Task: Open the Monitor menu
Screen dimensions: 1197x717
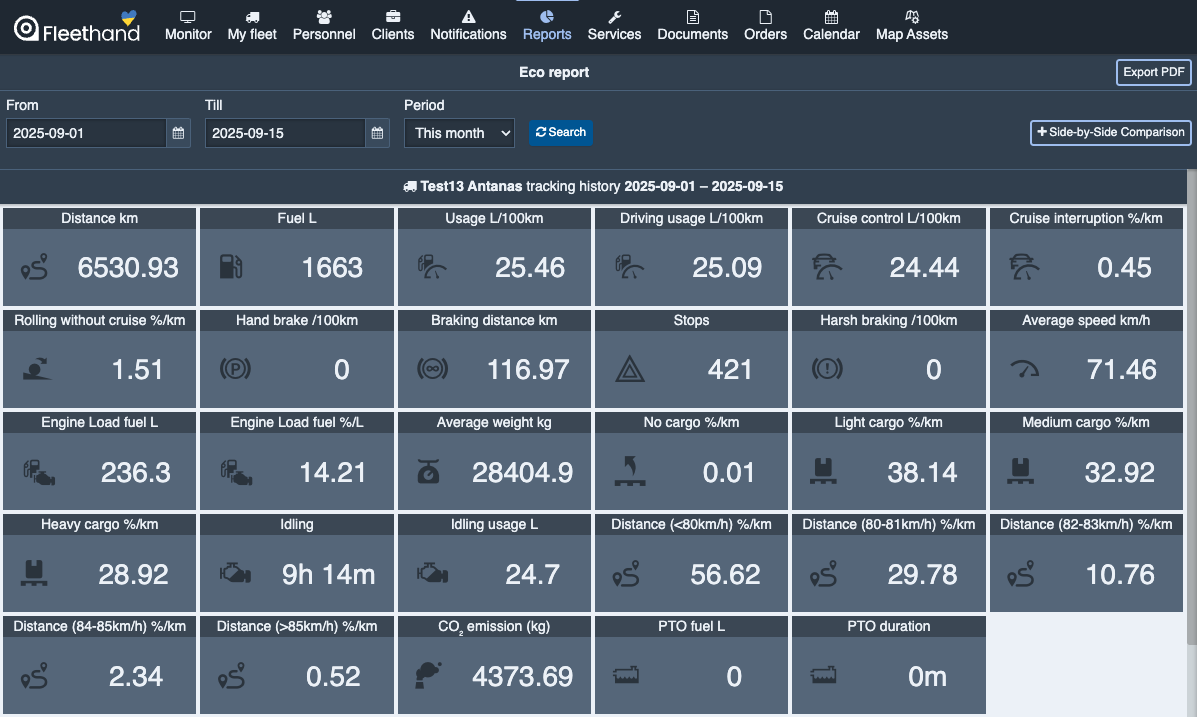Action: (188, 26)
